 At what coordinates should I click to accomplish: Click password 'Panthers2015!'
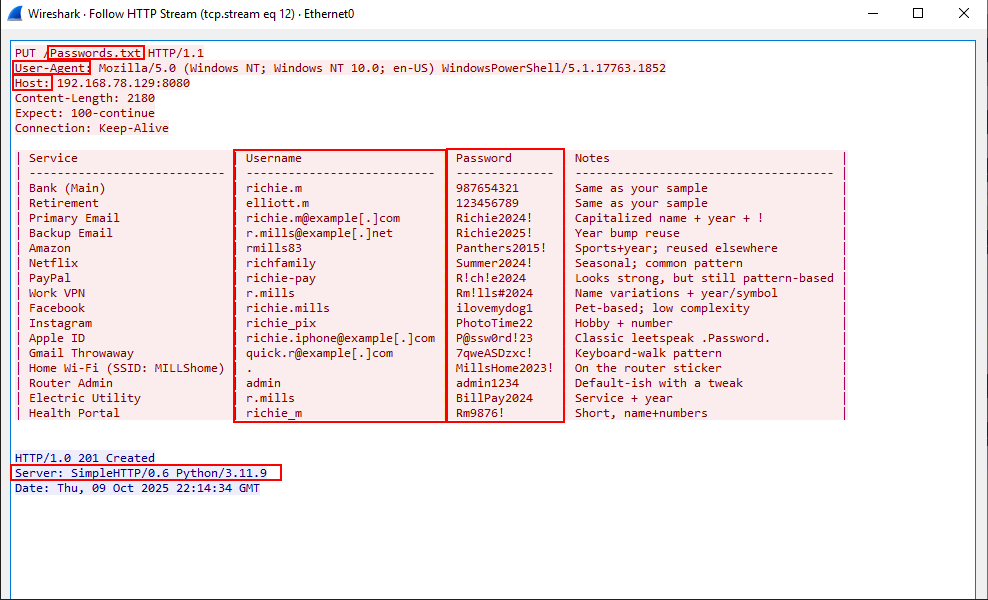point(502,248)
